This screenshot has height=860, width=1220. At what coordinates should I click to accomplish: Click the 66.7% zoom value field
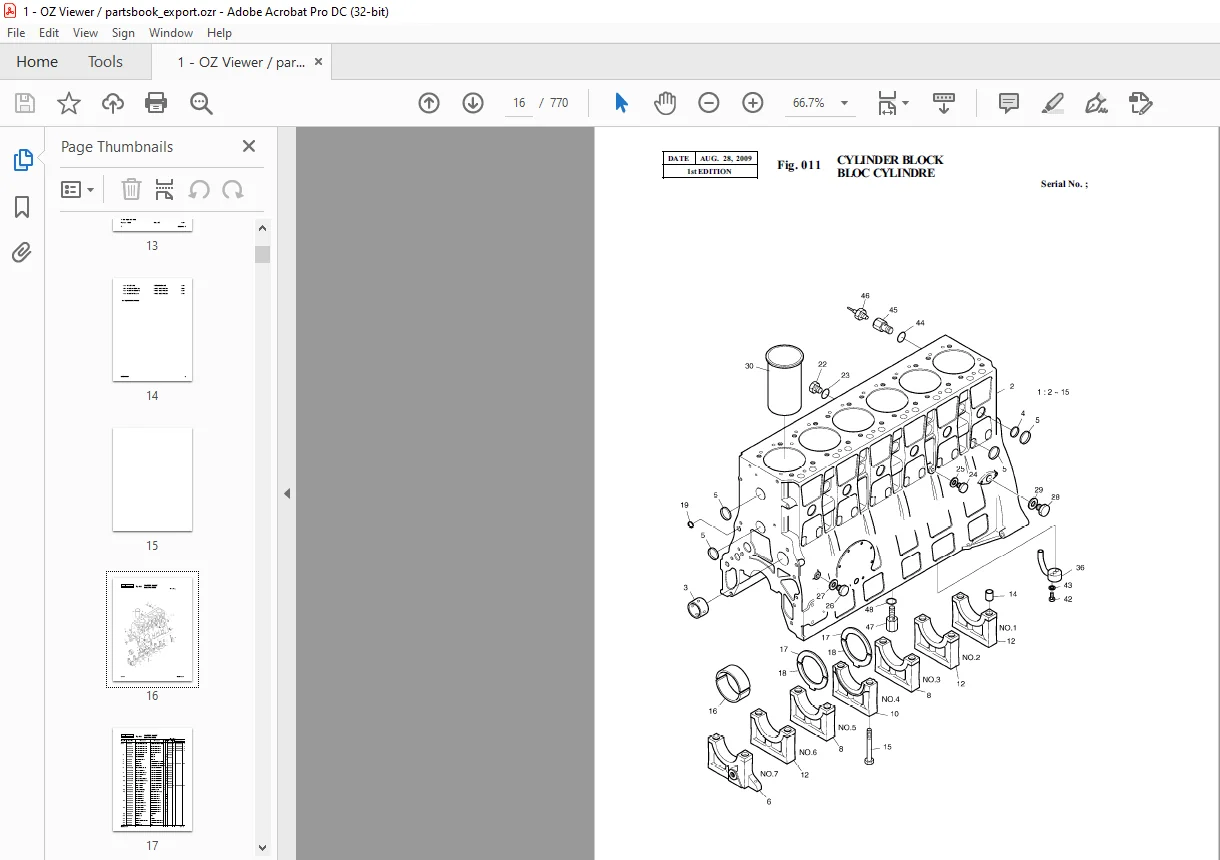[x=808, y=103]
